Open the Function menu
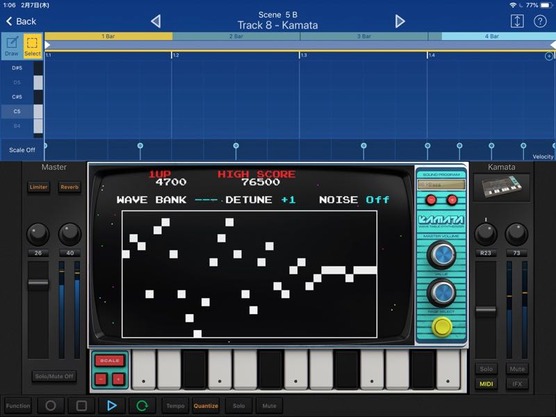The image size is (556, 417). [18, 406]
